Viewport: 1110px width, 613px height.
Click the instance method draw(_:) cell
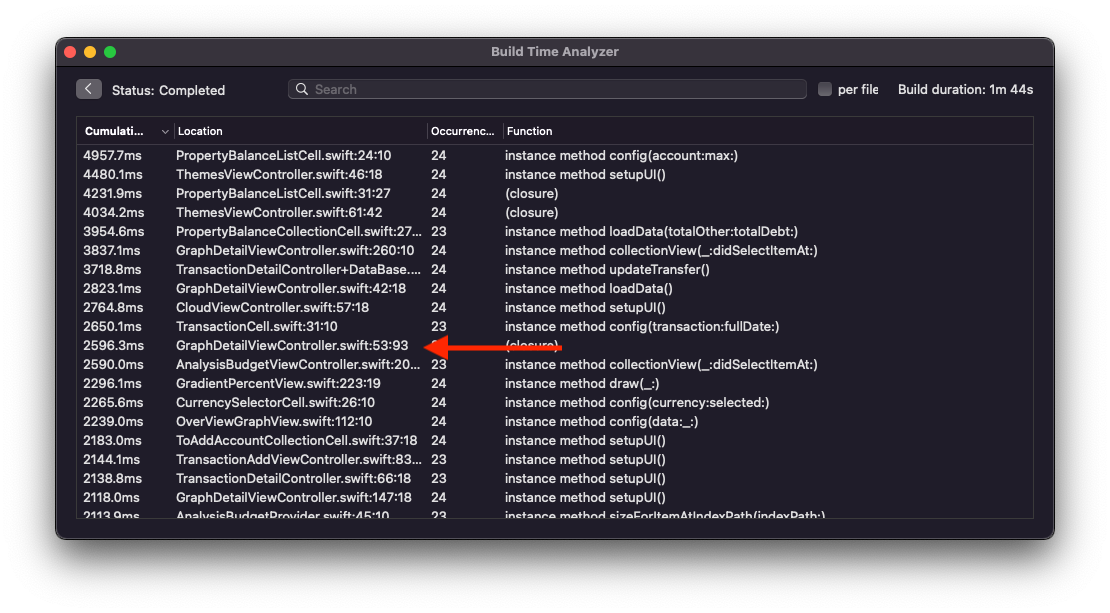[582, 384]
